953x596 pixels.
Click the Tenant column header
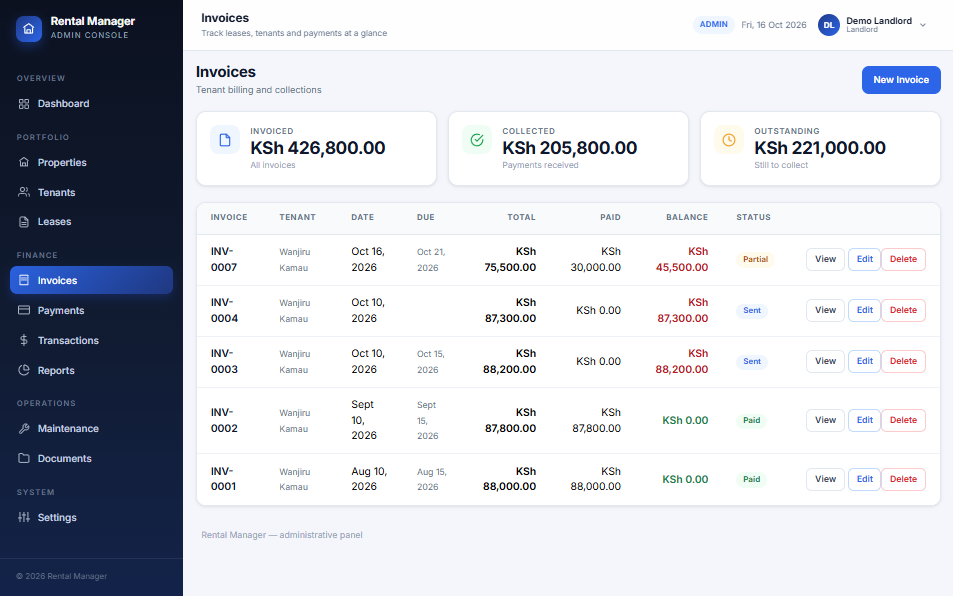pyautogui.click(x=297, y=217)
